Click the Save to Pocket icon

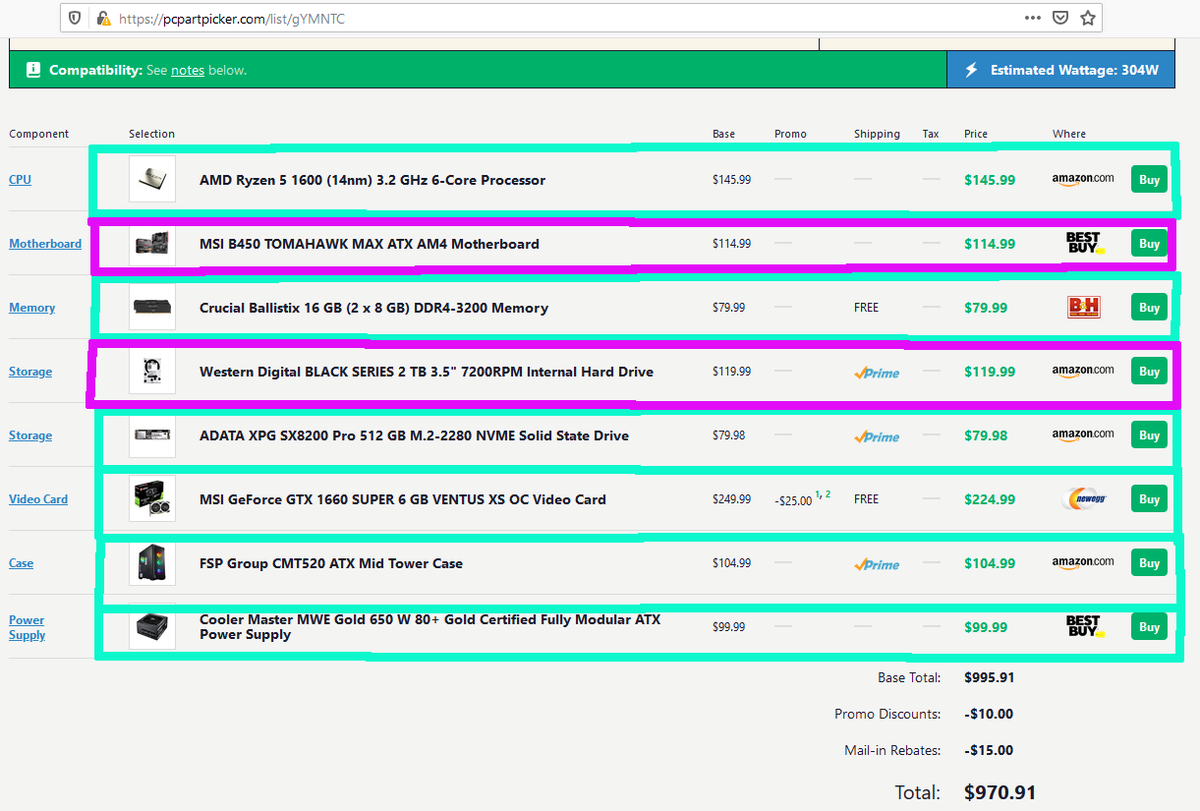click(1060, 18)
